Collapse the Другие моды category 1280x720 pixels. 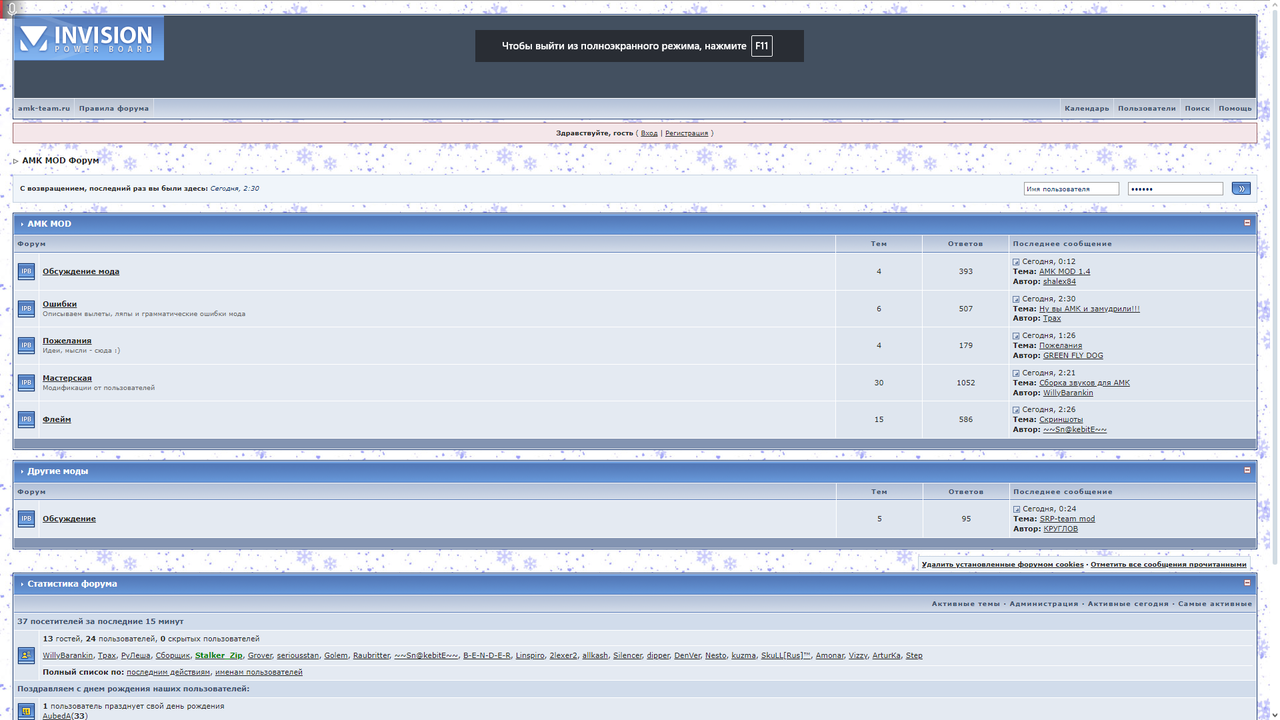1247,470
